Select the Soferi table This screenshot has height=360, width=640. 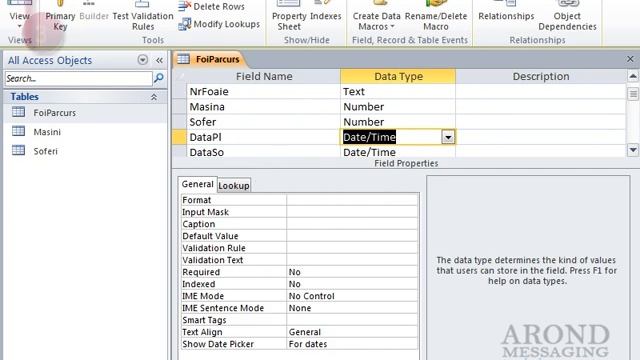(x=85, y=151)
